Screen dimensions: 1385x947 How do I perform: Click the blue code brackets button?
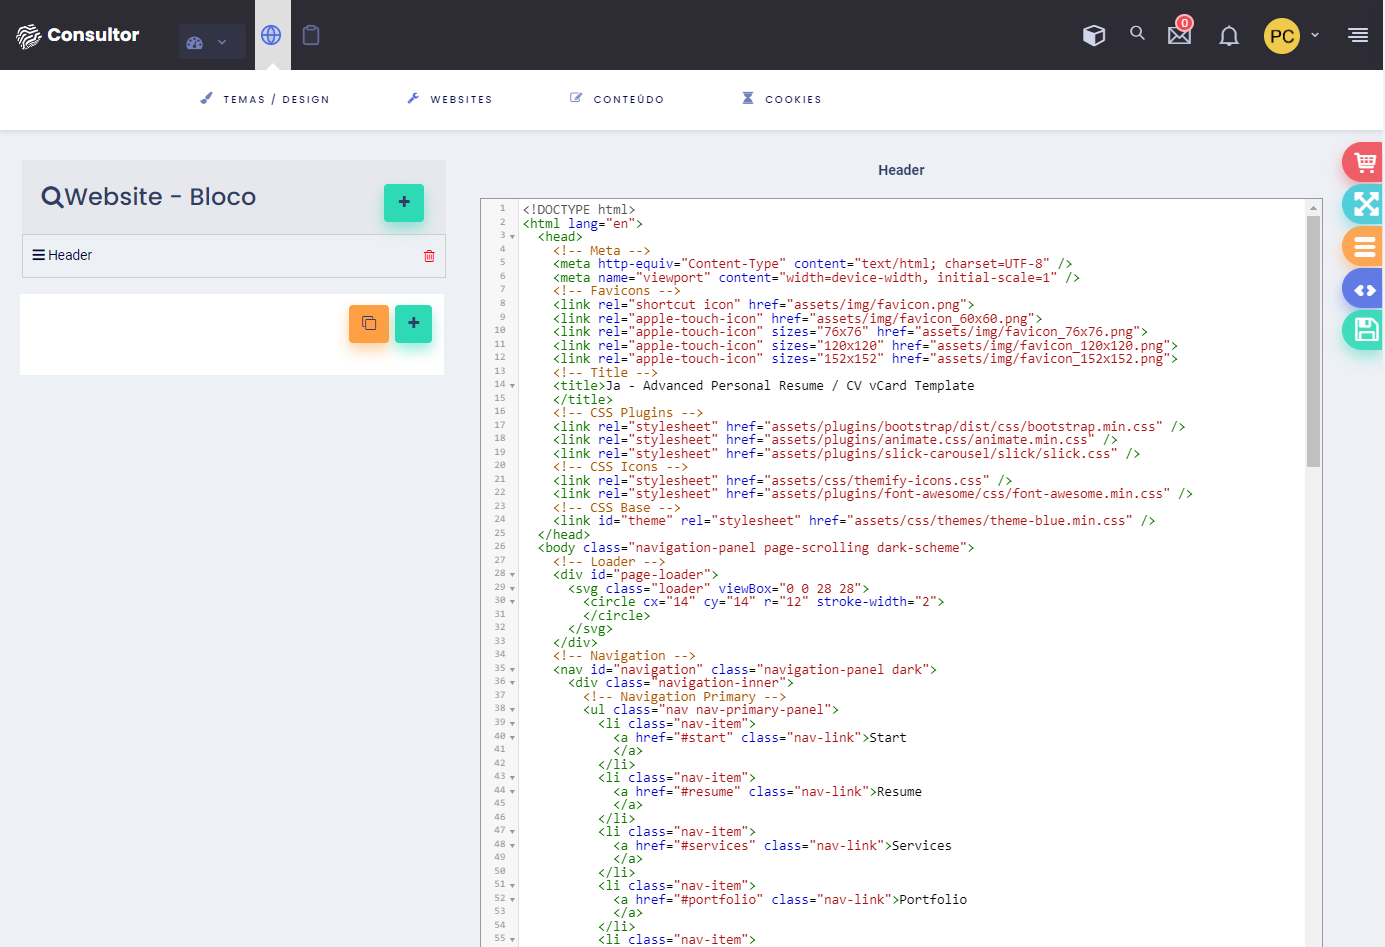(x=1364, y=289)
